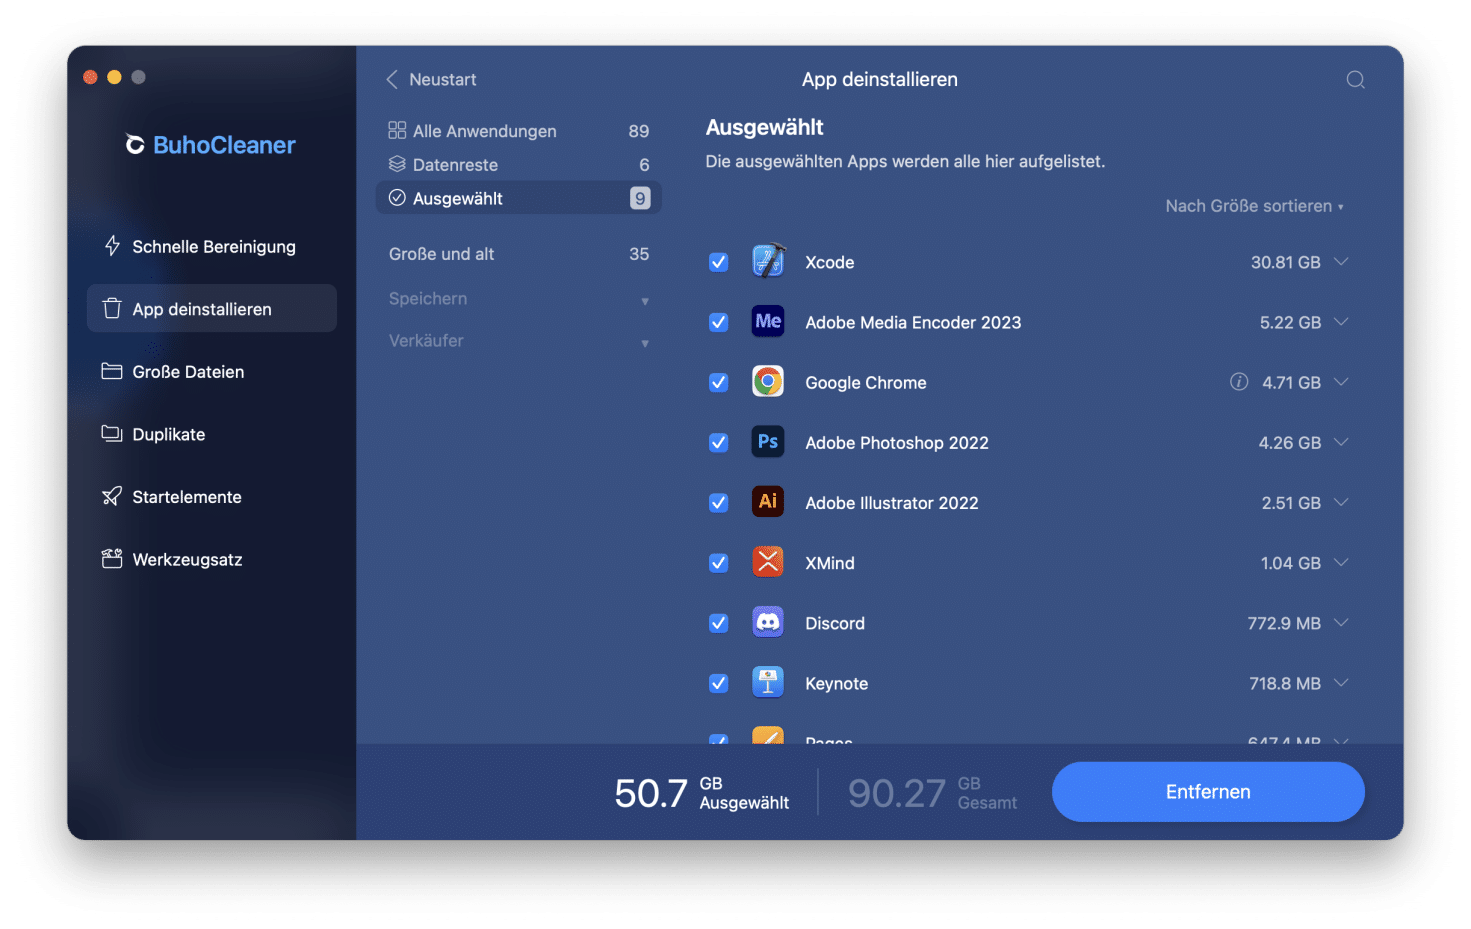1471x929 pixels.
Task: Click the Xcode app icon
Action: pos(768,261)
